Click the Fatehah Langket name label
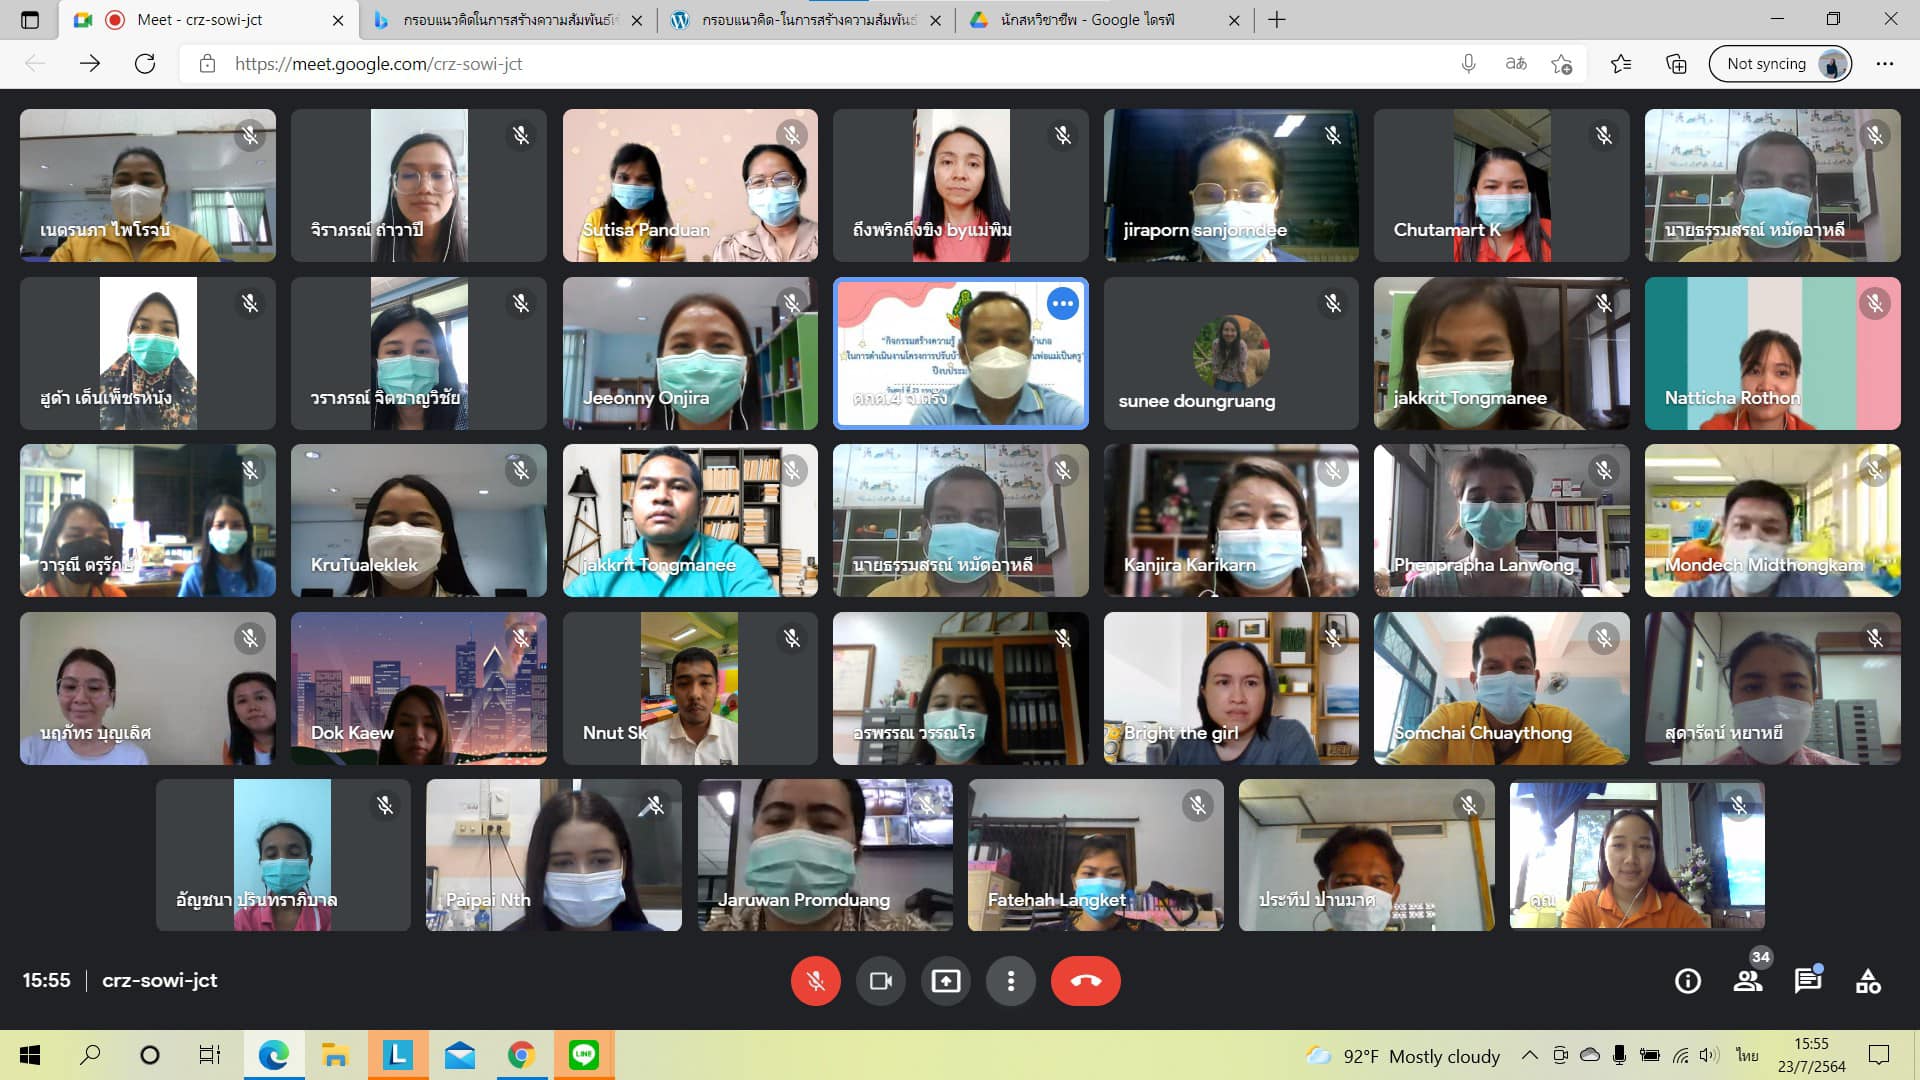This screenshot has width=1920, height=1080. click(x=1057, y=900)
